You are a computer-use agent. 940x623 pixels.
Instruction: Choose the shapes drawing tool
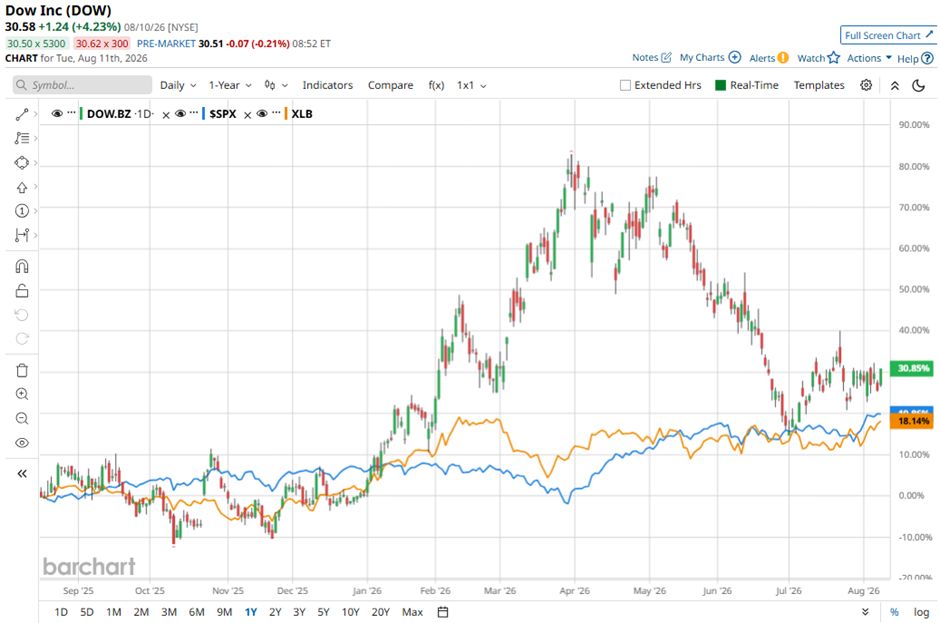click(x=22, y=162)
